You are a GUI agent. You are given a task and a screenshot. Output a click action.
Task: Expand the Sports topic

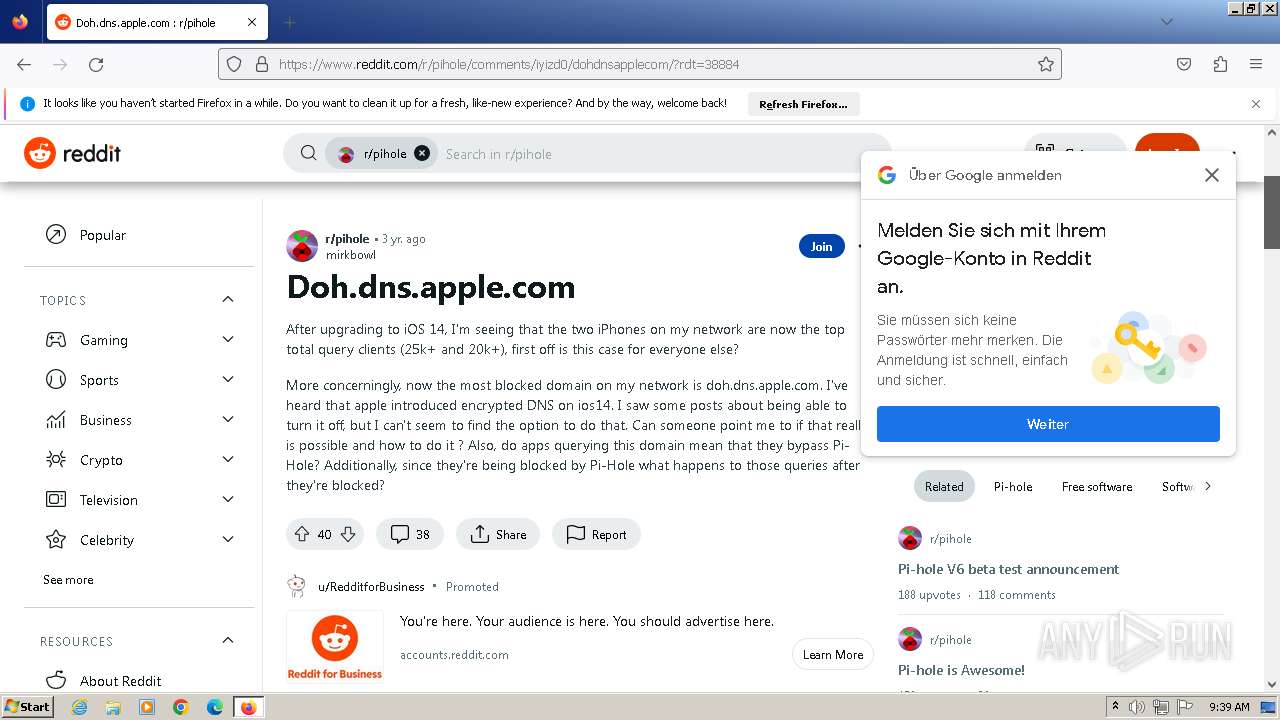[x=228, y=380]
